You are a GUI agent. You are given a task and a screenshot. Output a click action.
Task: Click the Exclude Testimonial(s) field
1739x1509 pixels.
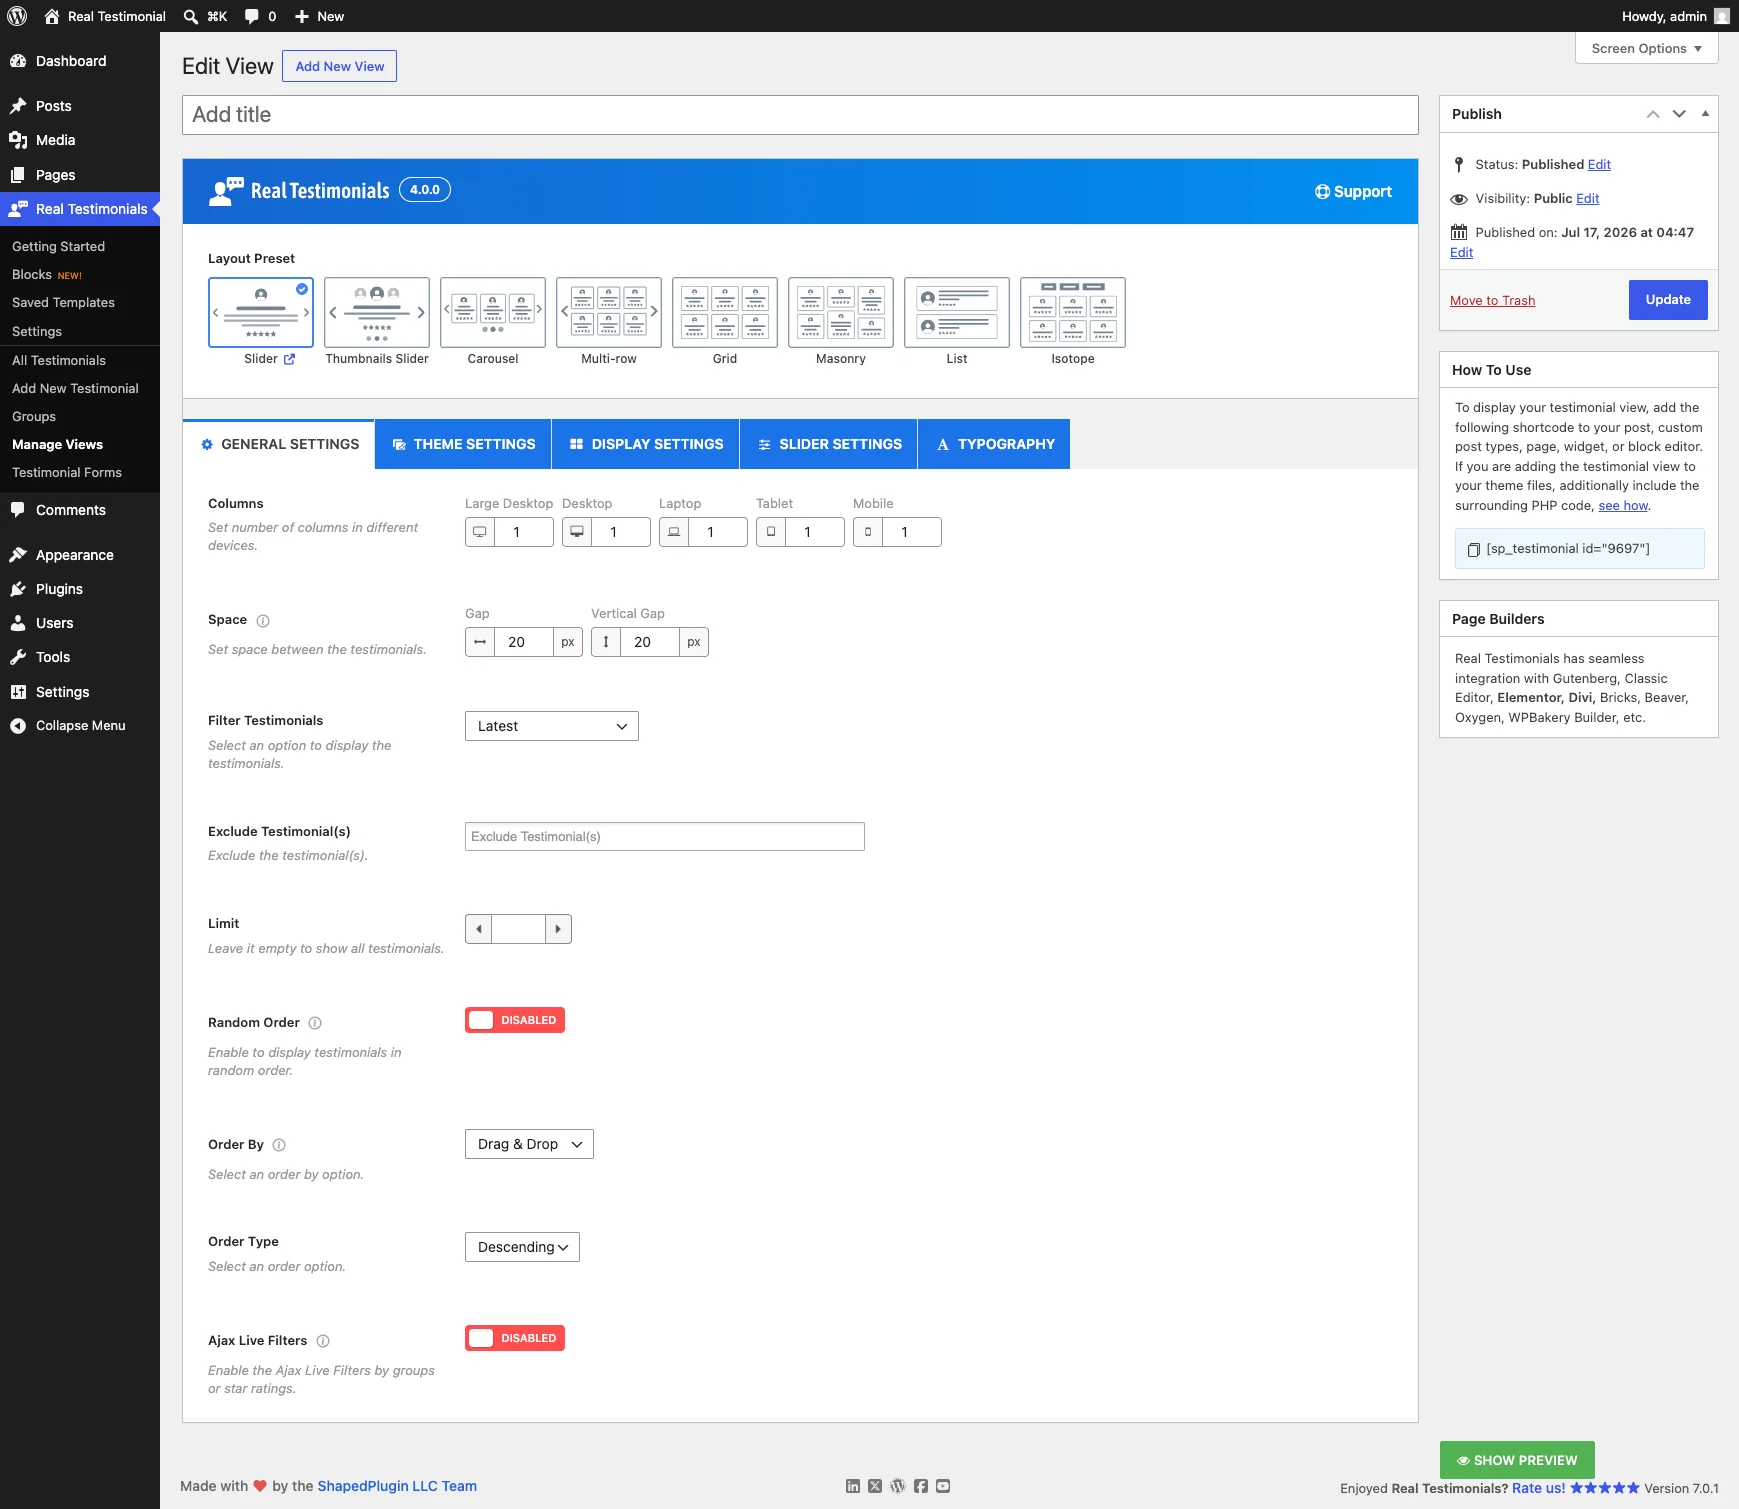(664, 837)
